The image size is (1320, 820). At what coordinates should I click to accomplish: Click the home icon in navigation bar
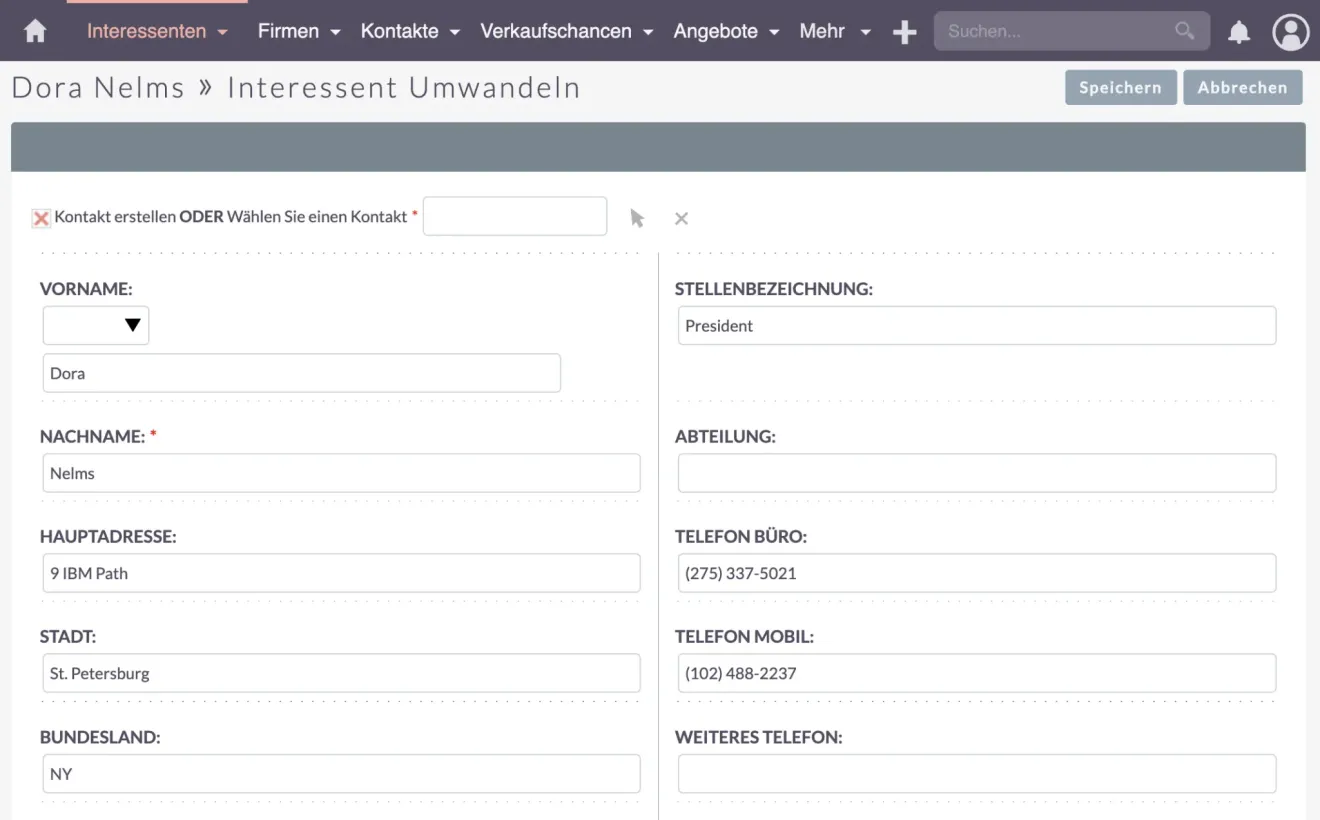coord(35,32)
